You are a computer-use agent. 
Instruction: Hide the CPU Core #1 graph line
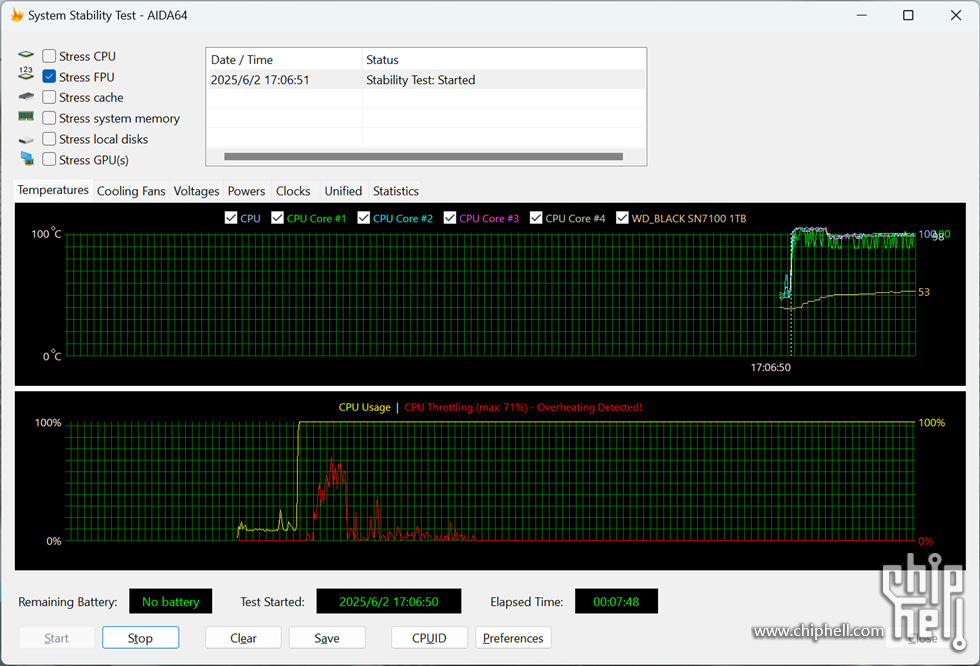coord(278,218)
